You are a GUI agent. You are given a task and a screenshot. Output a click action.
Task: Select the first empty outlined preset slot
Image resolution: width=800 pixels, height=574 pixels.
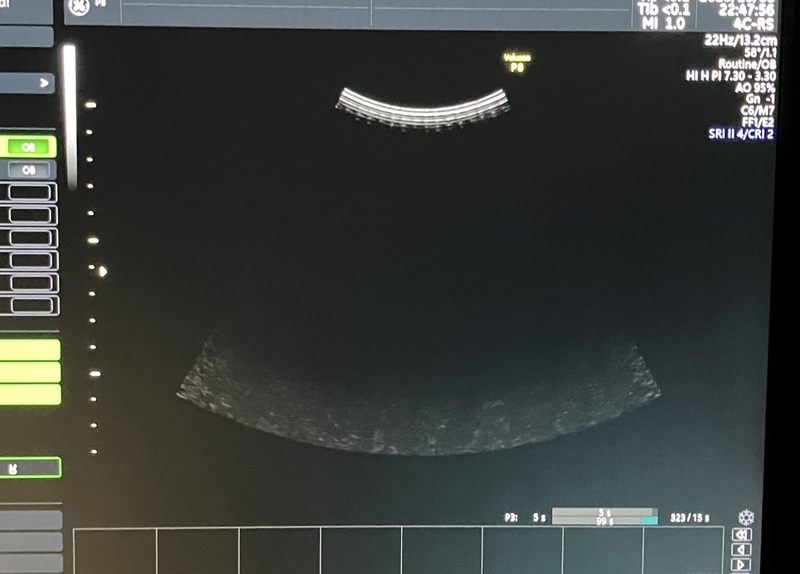29,192
